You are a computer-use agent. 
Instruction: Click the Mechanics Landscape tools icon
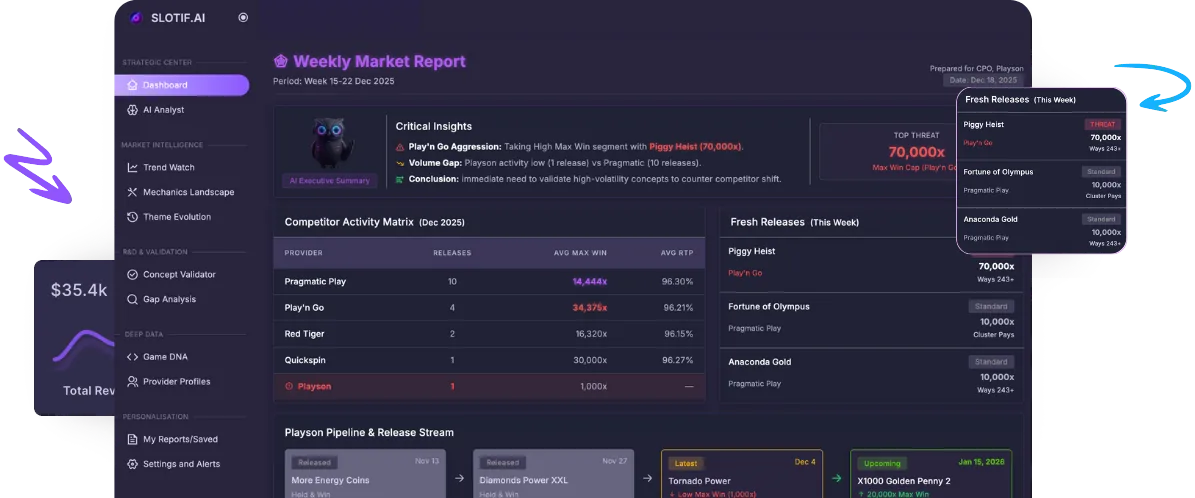pyautogui.click(x=133, y=192)
